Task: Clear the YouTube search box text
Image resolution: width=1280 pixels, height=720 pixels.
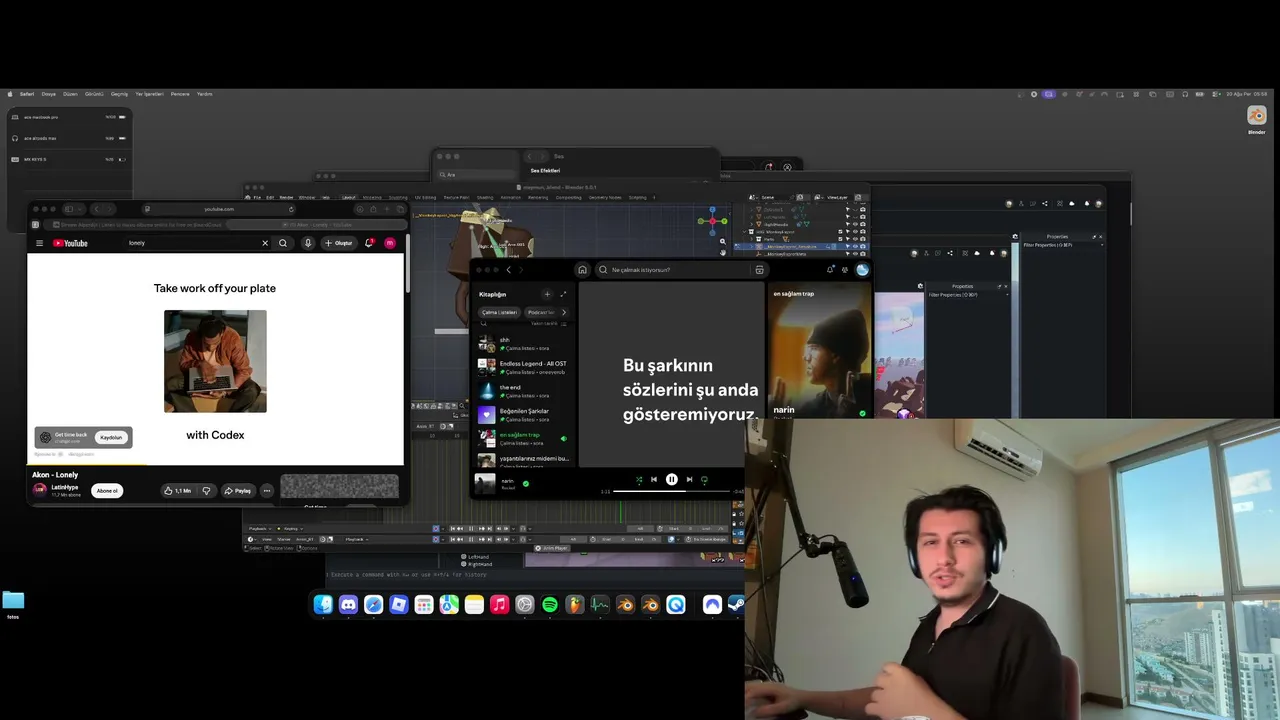Action: [x=265, y=243]
